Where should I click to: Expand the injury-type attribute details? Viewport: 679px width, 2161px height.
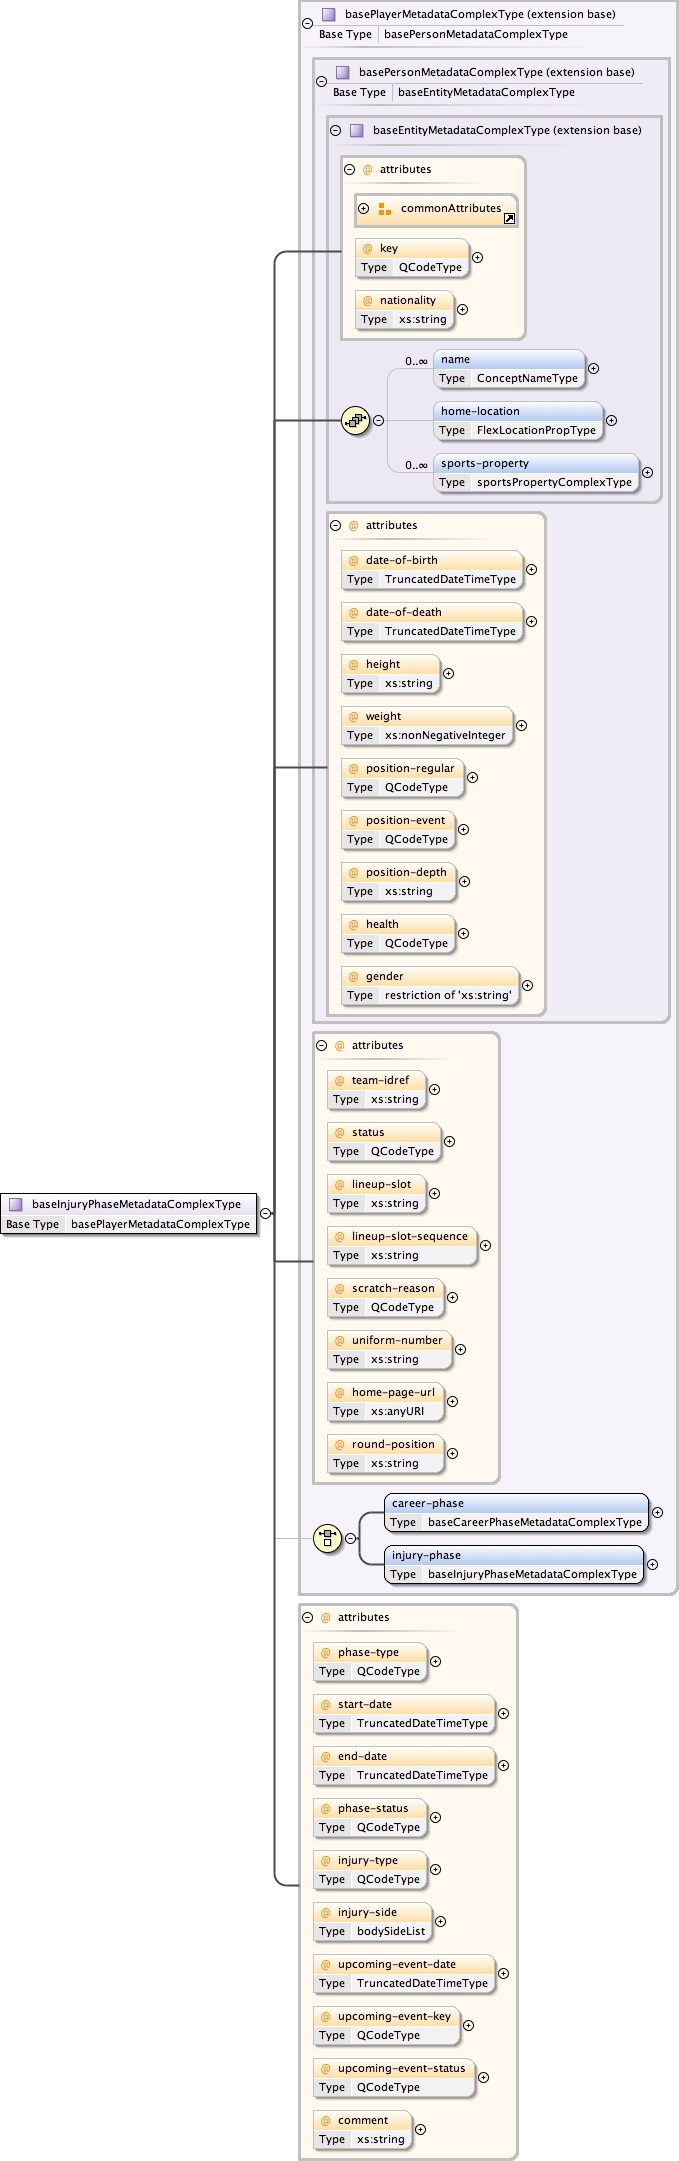tap(435, 1869)
